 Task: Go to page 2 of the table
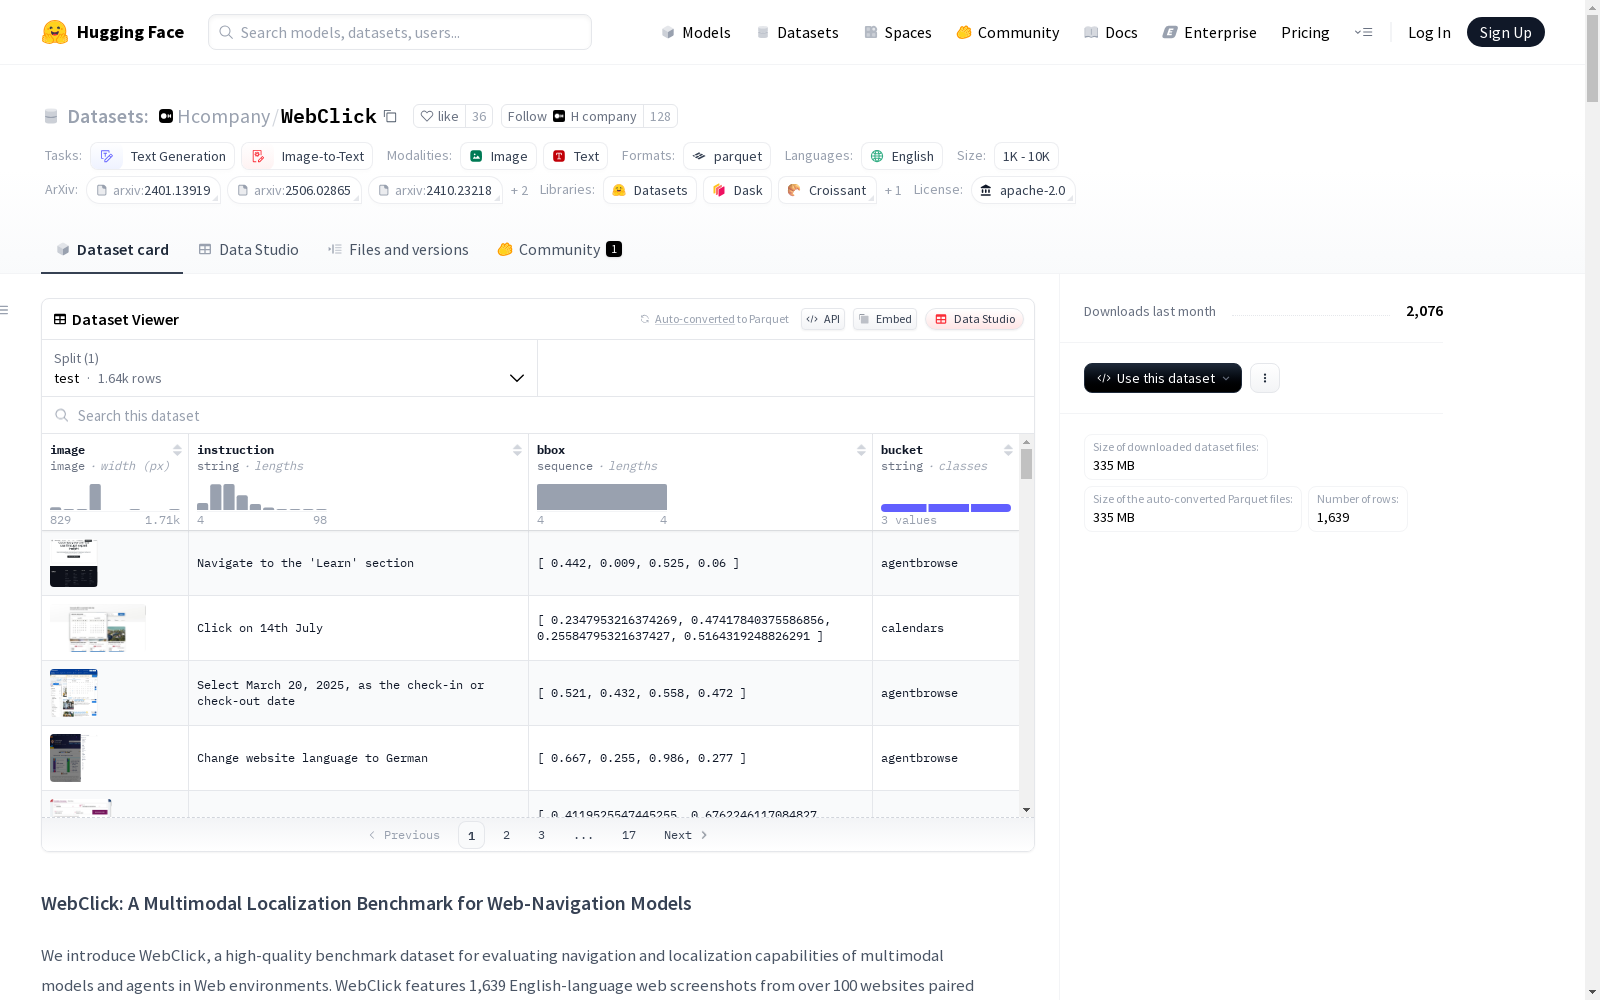click(x=507, y=835)
